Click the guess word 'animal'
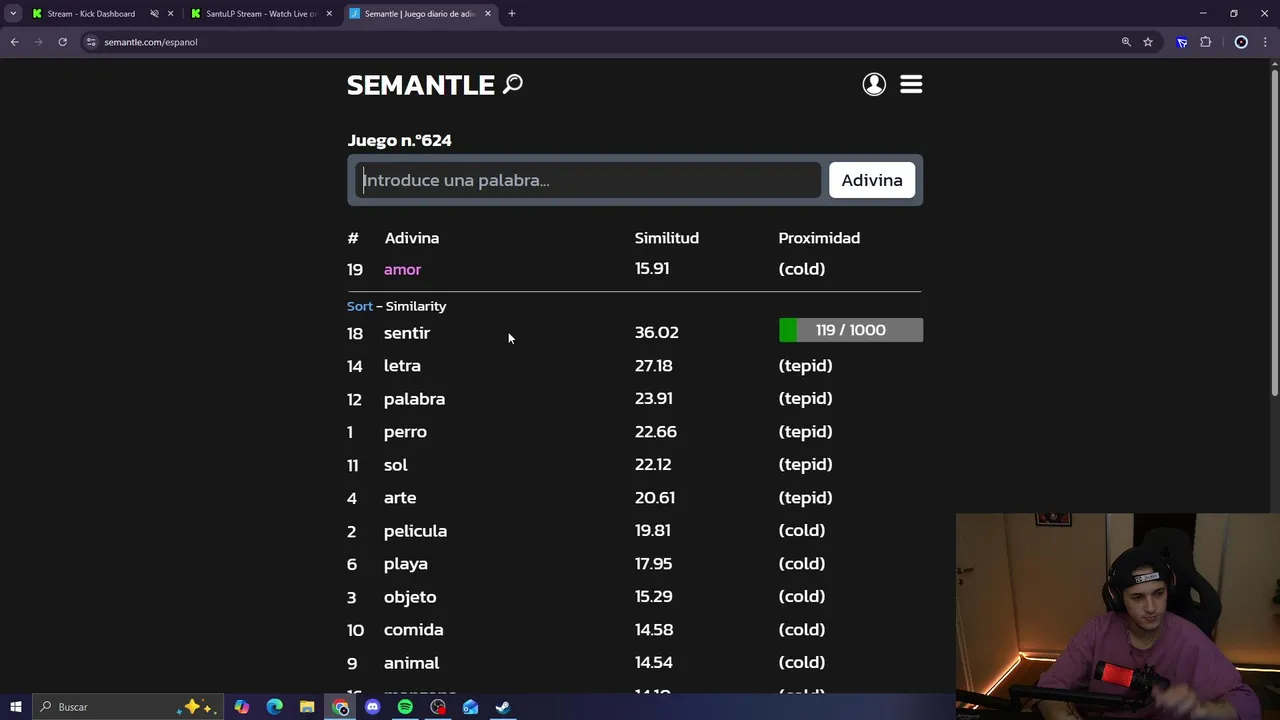Image resolution: width=1280 pixels, height=720 pixels. point(412,663)
